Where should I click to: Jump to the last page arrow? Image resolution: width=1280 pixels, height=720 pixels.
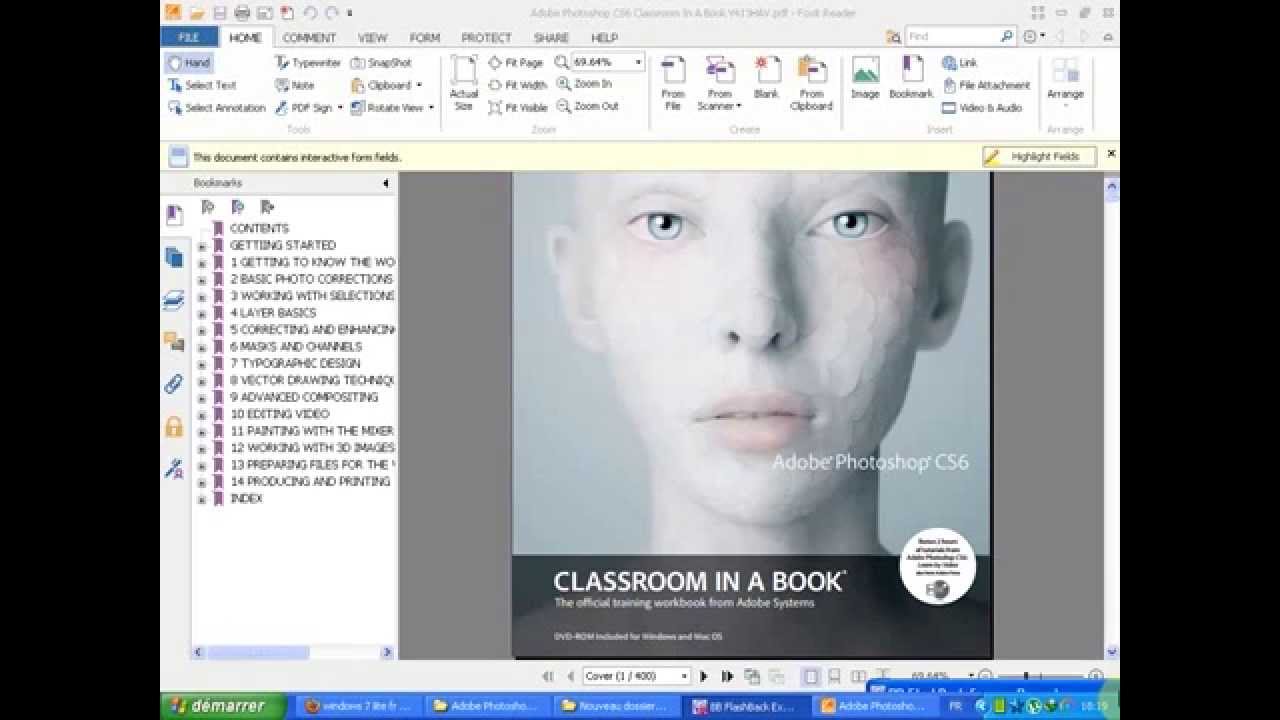click(x=727, y=677)
